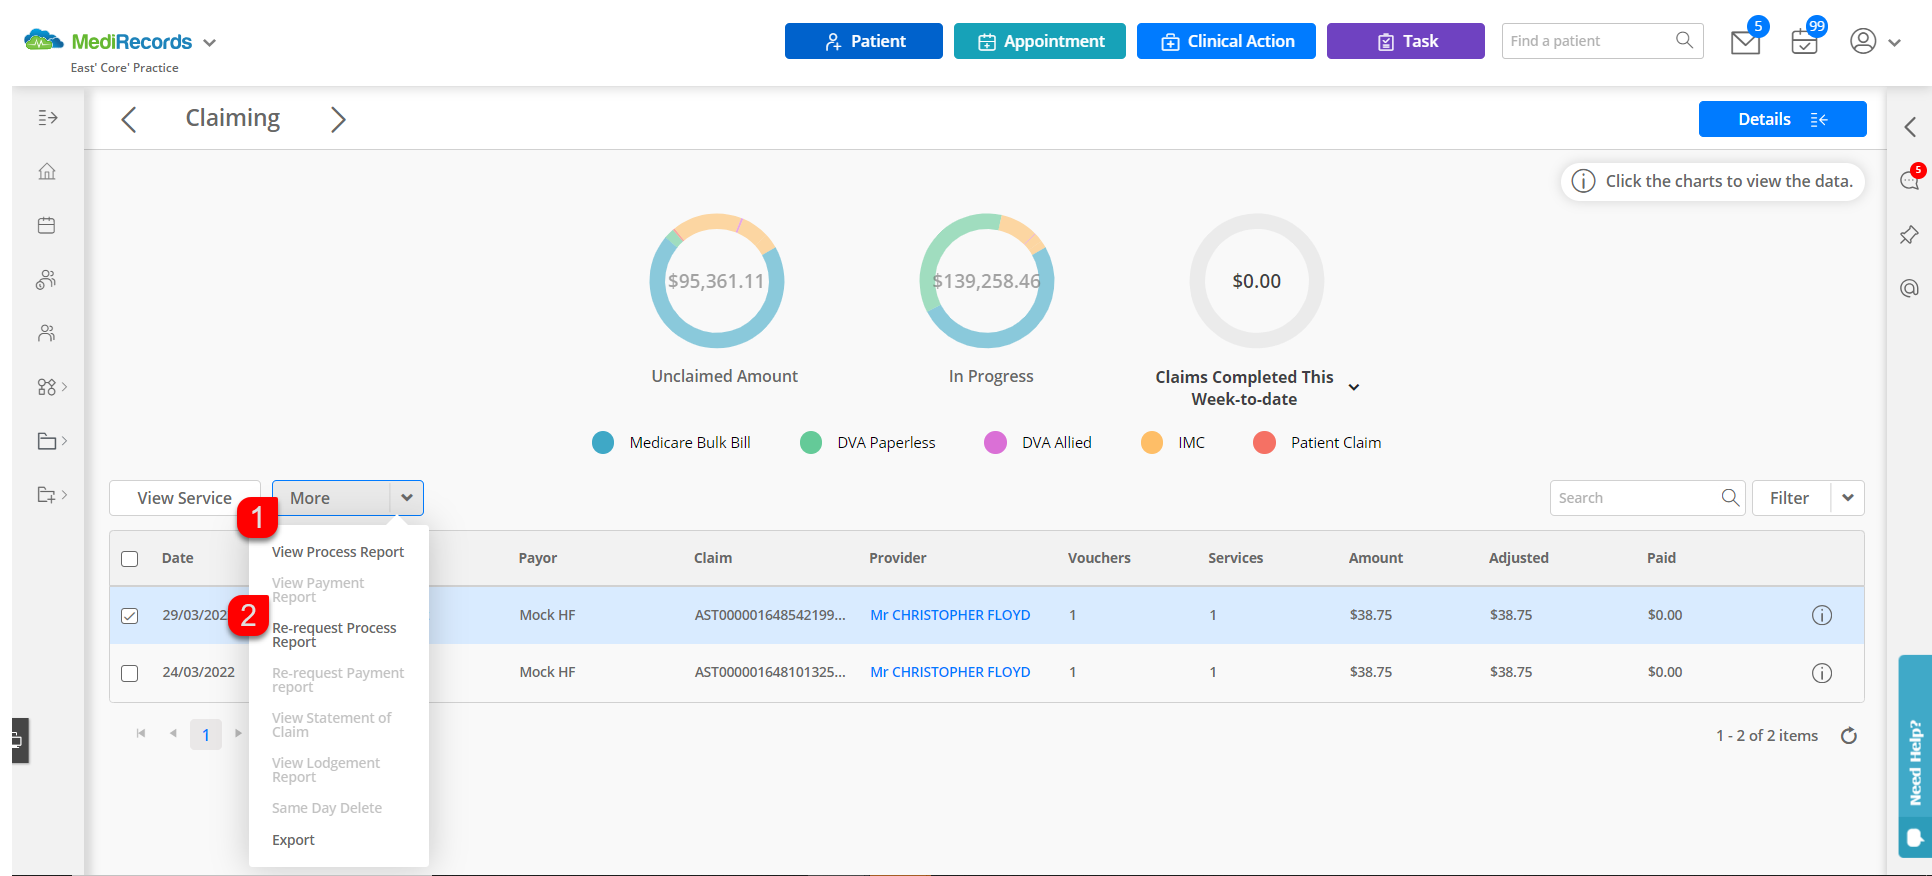Viewport: 1932px width, 876px height.
Task: Click the Appointment button
Action: click(x=1040, y=41)
